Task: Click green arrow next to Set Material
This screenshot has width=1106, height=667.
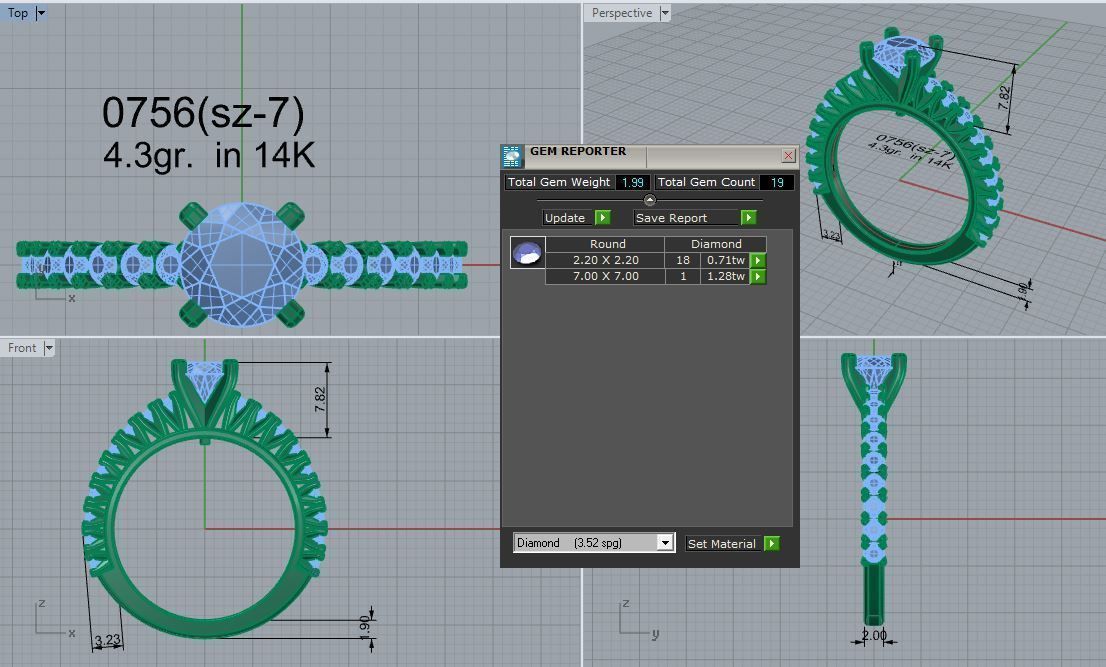Action: [x=772, y=544]
